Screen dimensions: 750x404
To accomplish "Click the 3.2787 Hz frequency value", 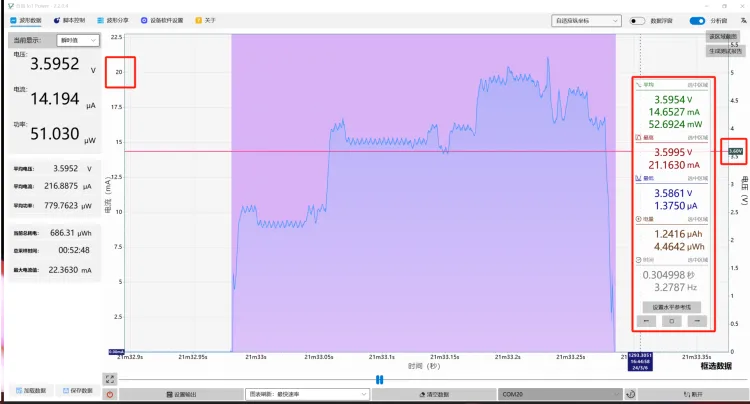I will 675,287.
